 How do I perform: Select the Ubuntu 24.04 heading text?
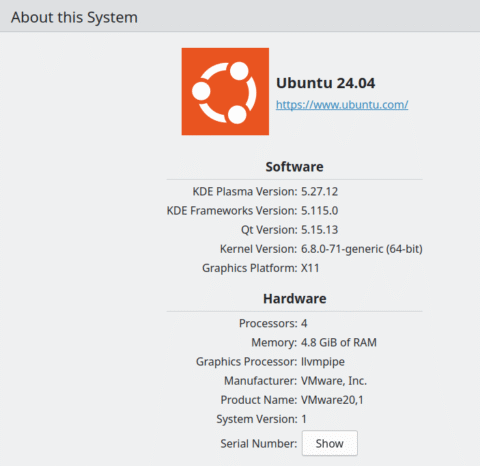[326, 83]
